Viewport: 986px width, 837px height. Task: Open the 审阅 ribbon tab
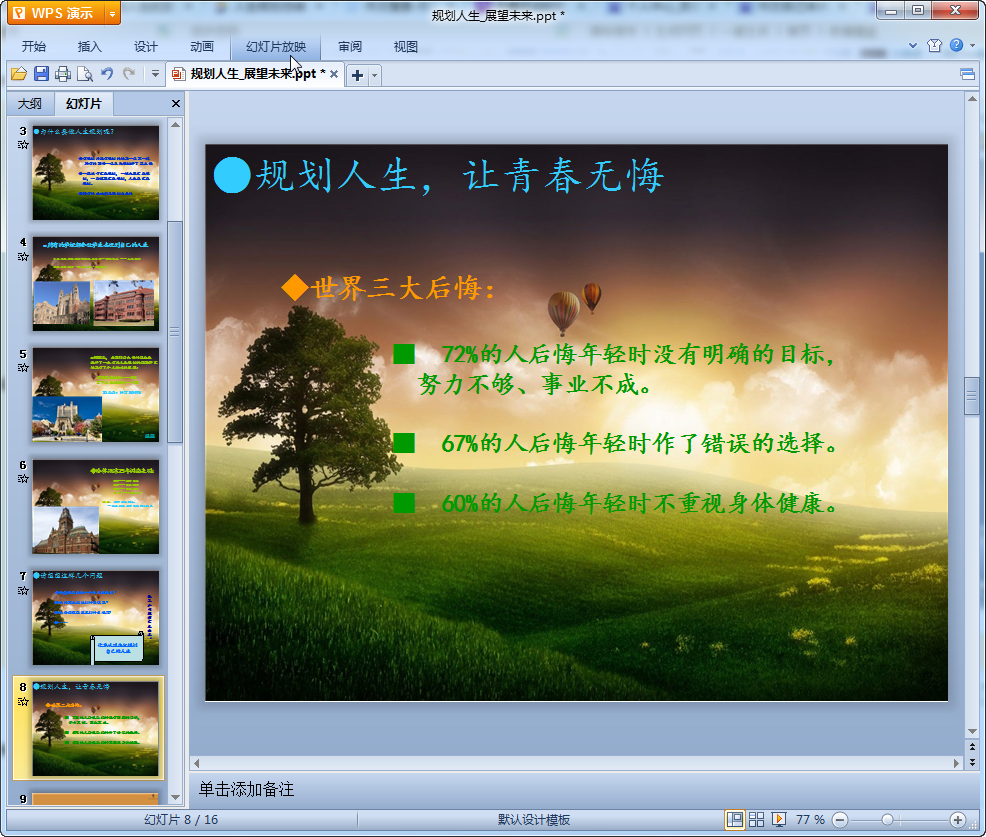point(350,47)
